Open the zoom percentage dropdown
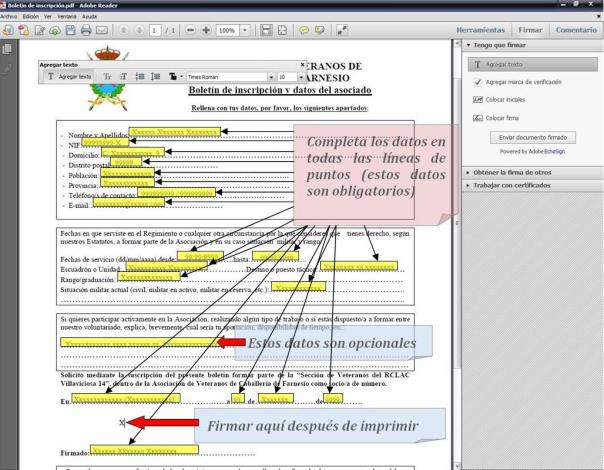 point(247,31)
